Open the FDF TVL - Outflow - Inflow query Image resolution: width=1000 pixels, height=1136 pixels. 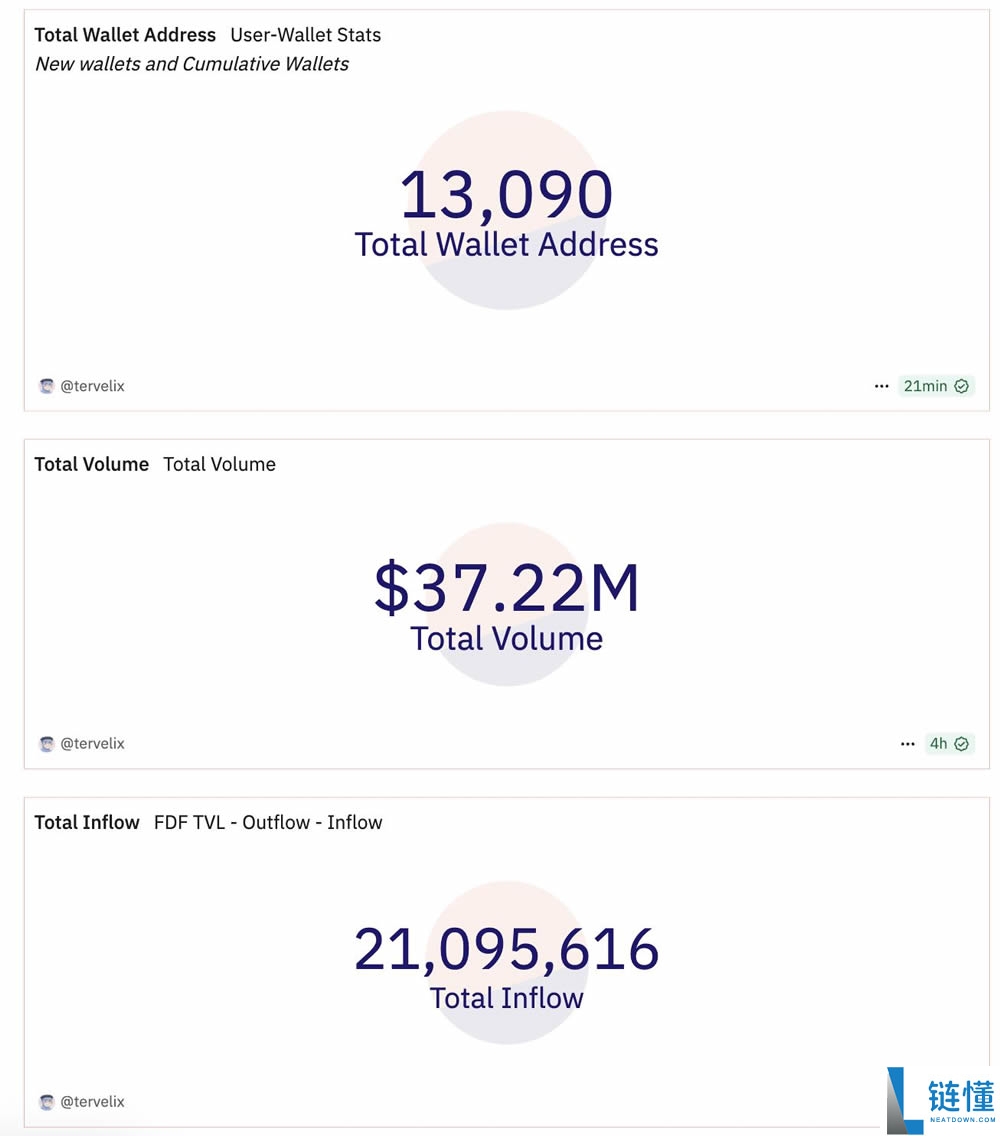coord(268,822)
